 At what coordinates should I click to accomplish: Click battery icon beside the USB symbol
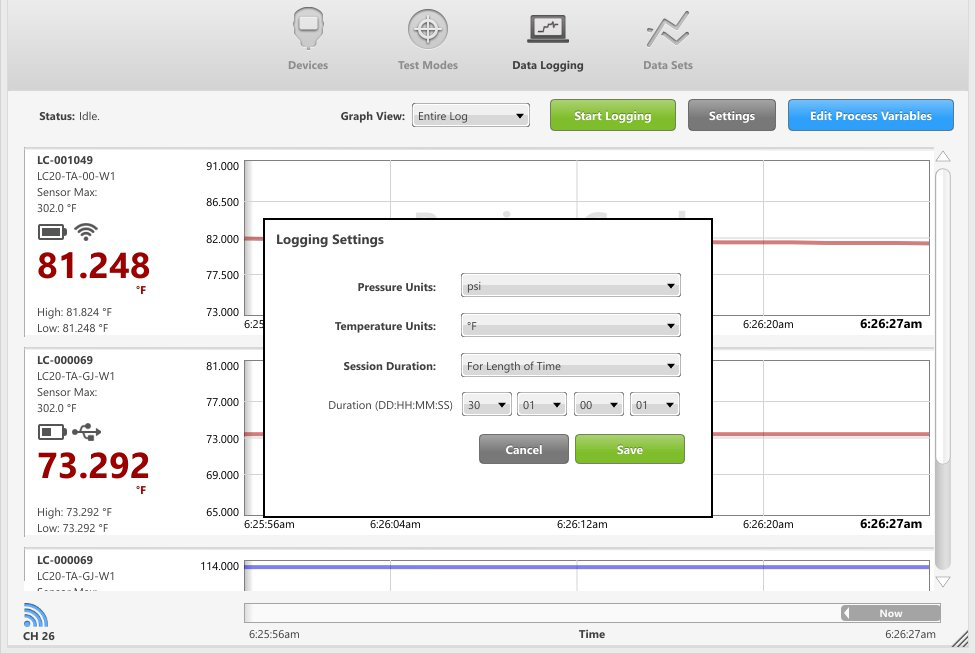point(52,432)
